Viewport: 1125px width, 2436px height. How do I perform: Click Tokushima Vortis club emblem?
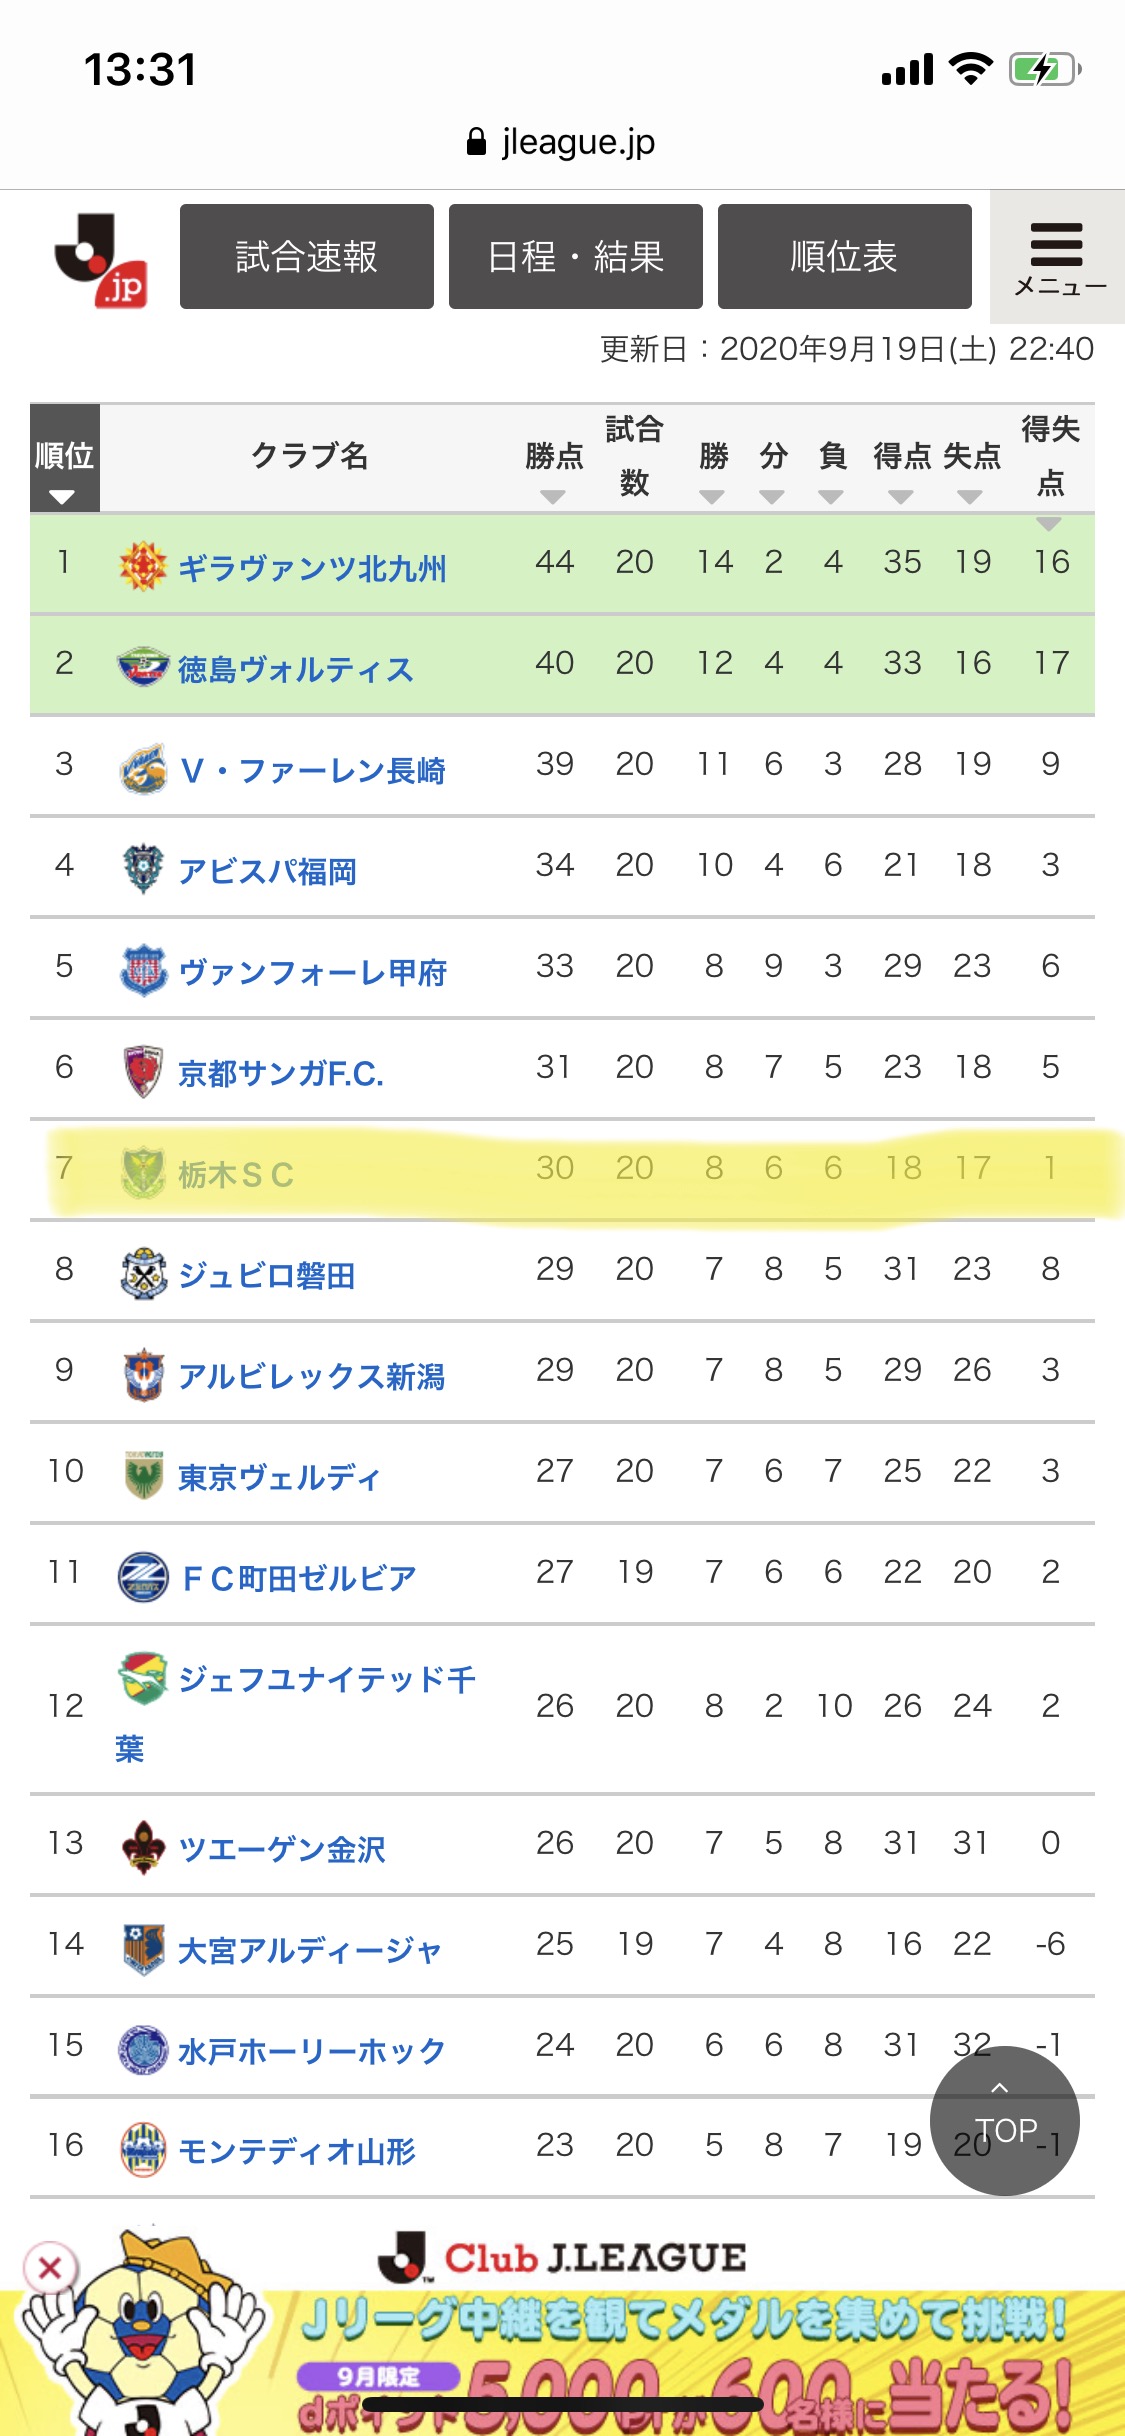(143, 667)
